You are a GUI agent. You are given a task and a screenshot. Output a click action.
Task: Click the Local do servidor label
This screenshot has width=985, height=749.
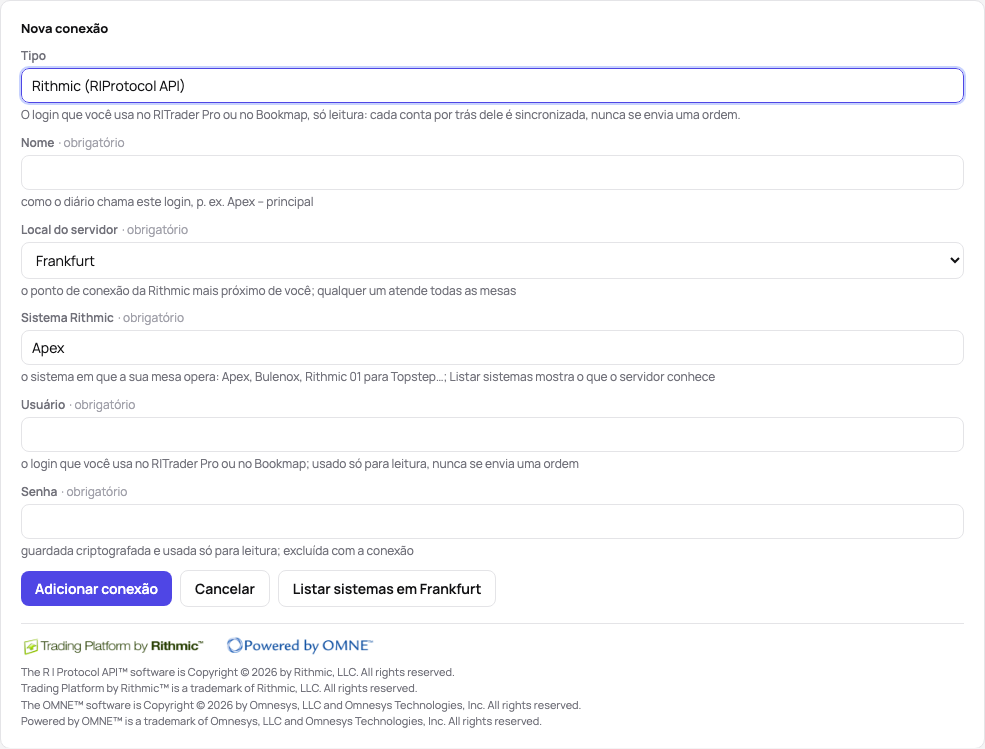coord(69,230)
